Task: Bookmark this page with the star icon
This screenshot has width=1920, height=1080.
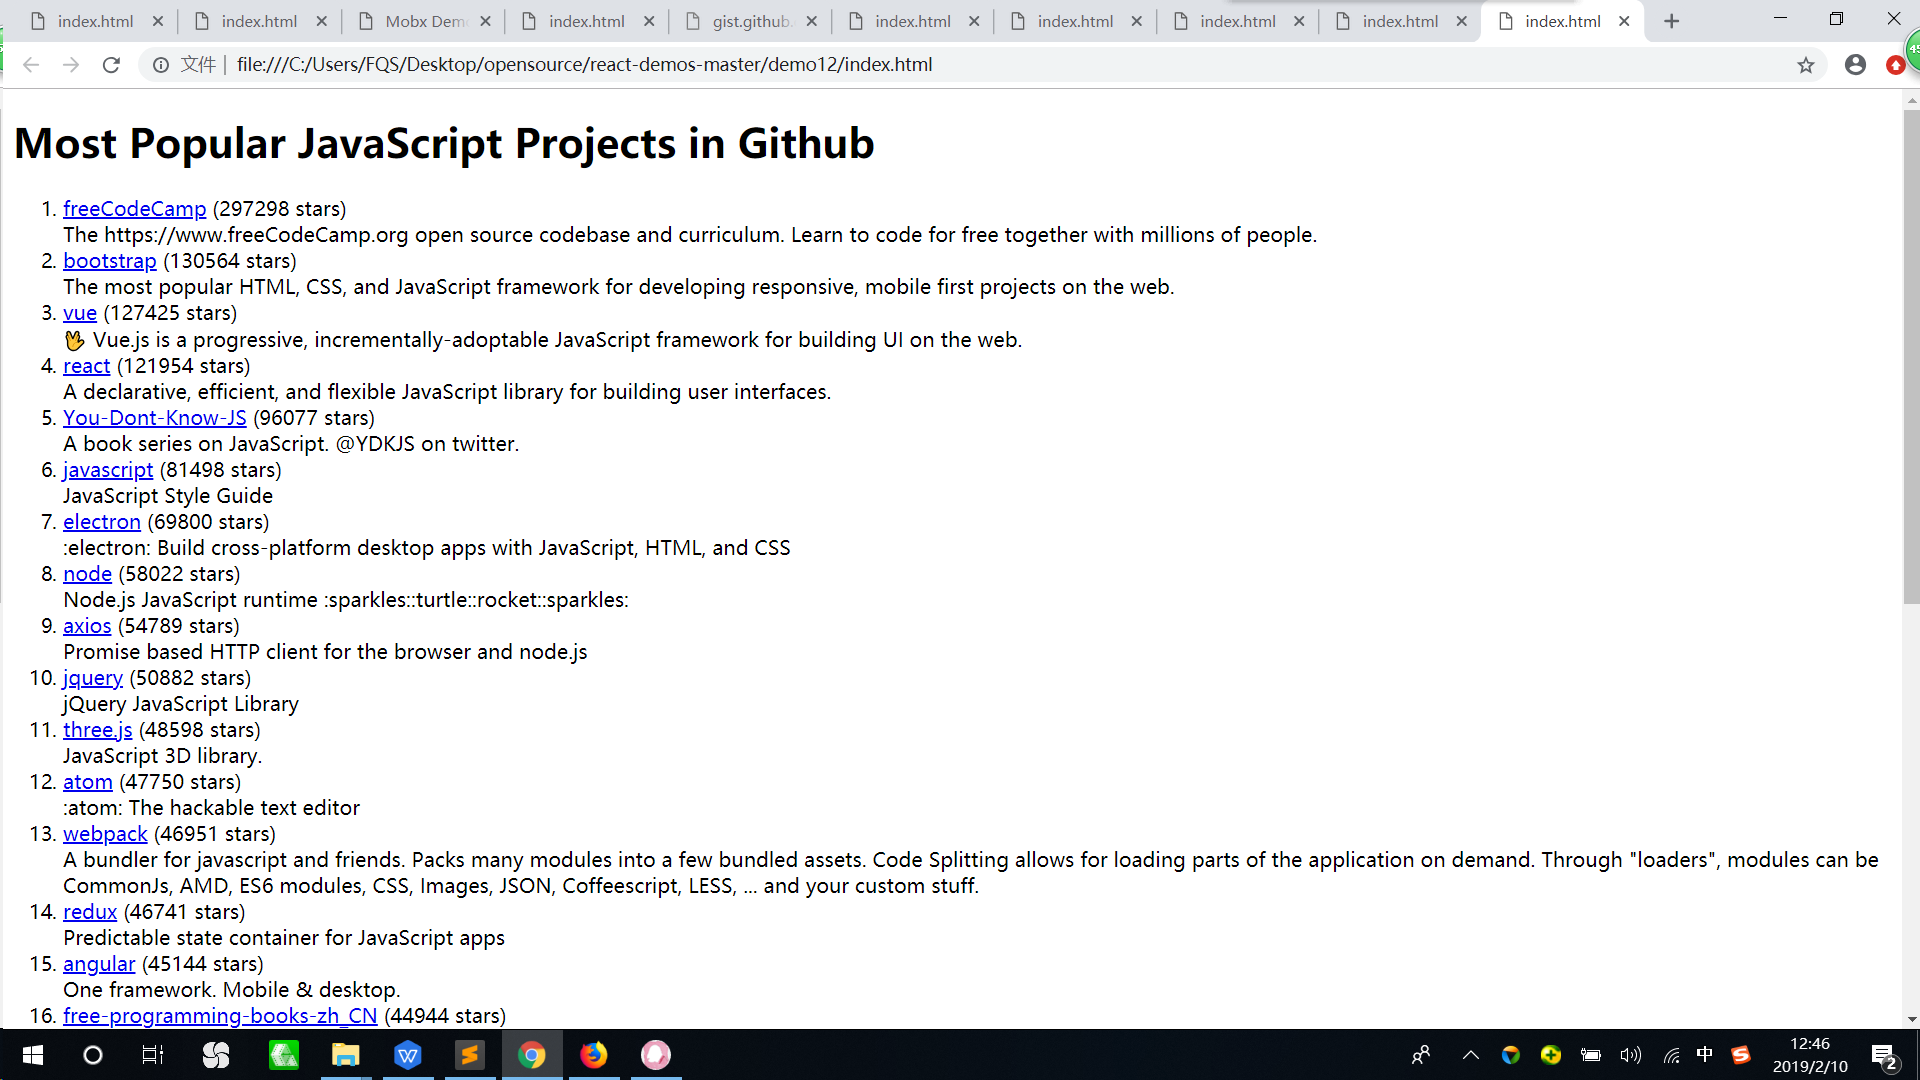Action: click(x=1806, y=65)
